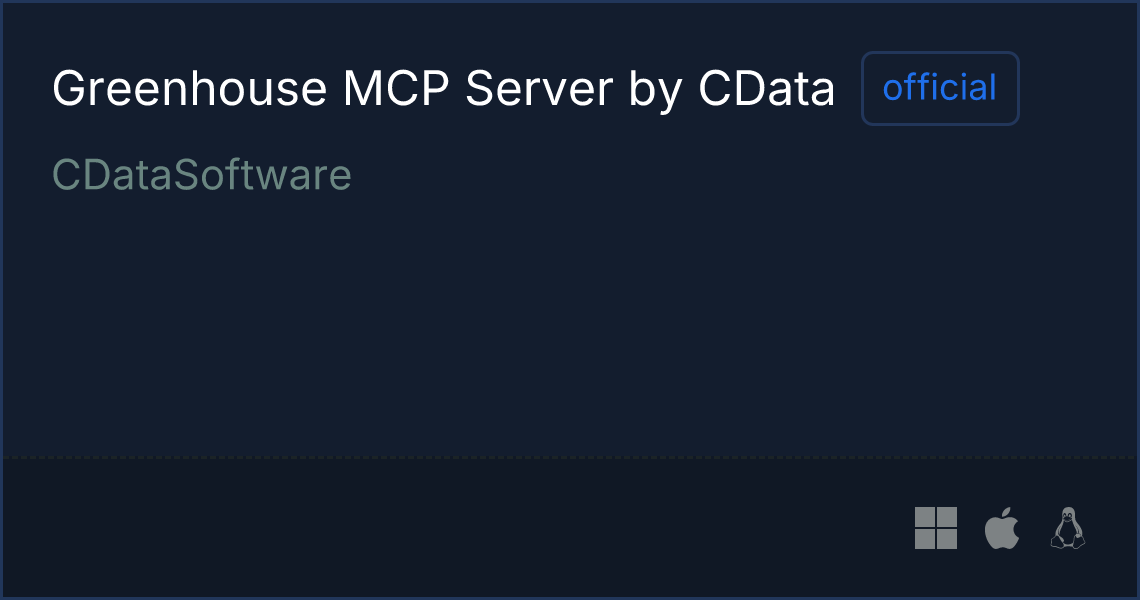Choose the four-pane Windows logo
Viewport: 1140px width, 600px height.
(x=936, y=528)
